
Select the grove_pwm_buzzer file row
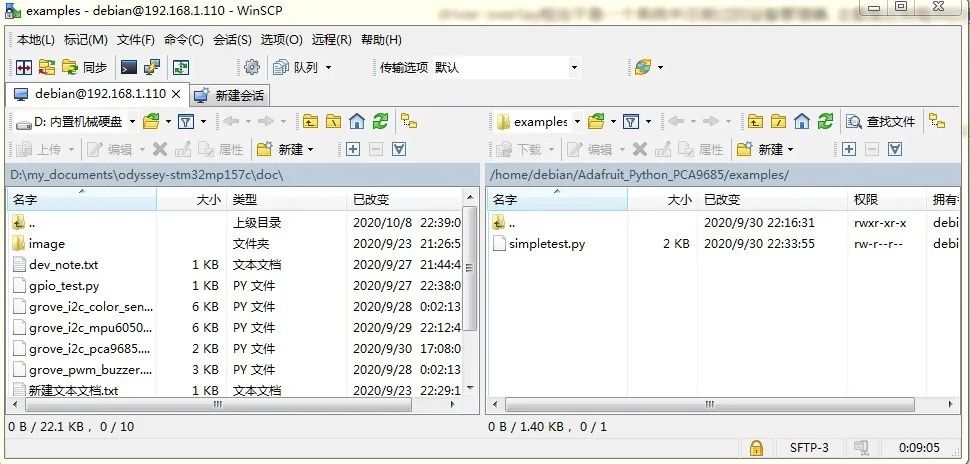click(236, 369)
